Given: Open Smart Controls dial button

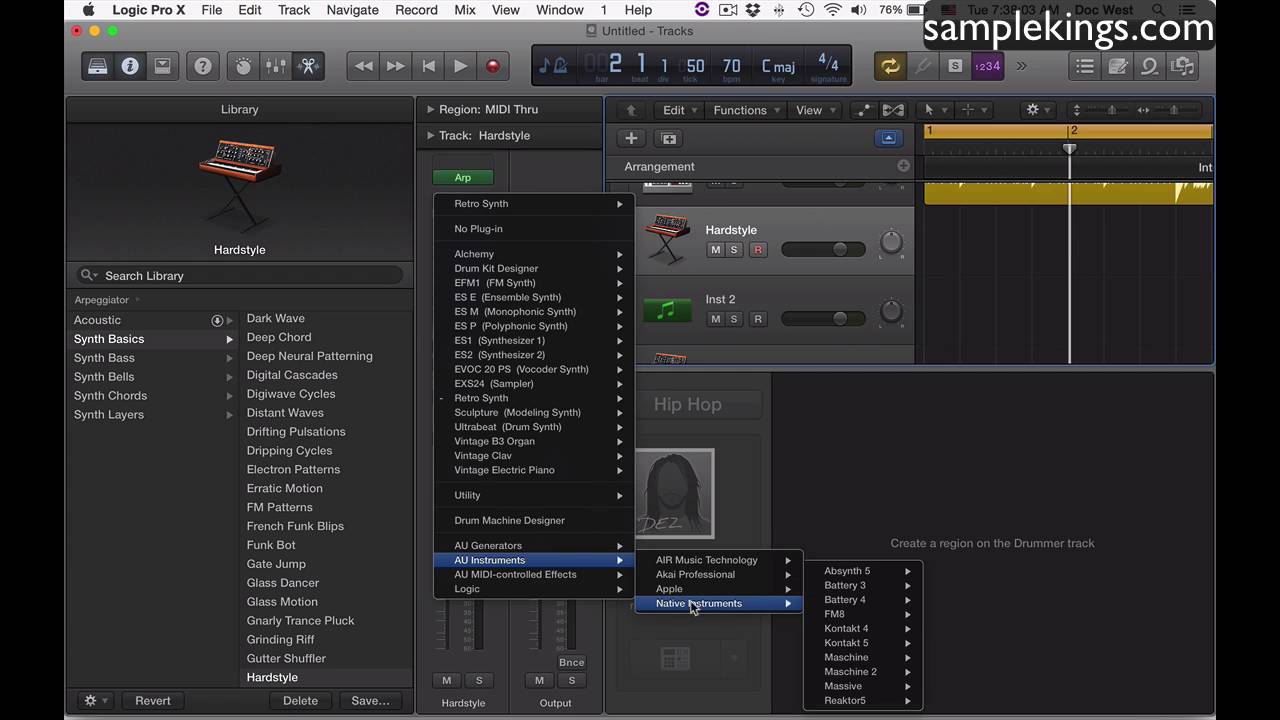Looking at the screenshot, I should 243,66.
